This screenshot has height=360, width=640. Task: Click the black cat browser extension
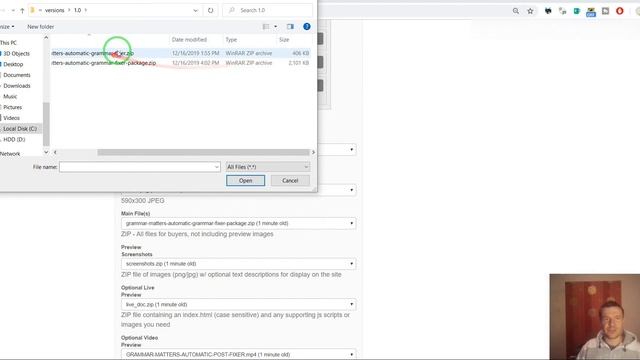pos(548,11)
